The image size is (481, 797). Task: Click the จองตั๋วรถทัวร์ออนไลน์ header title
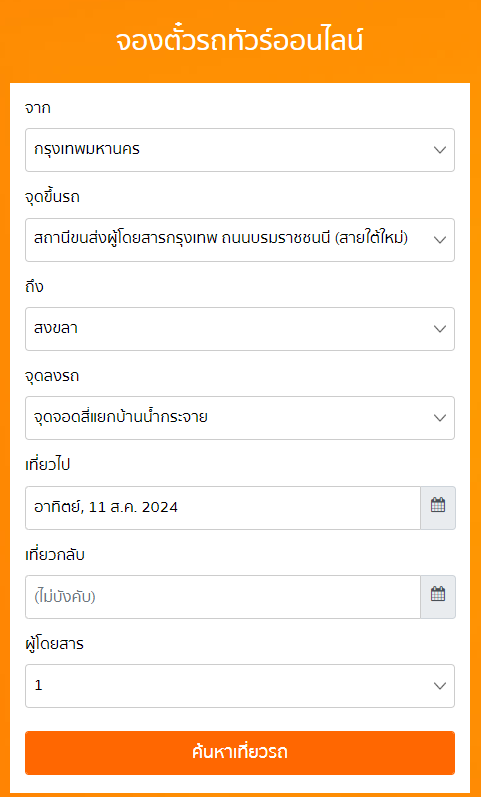240,42
